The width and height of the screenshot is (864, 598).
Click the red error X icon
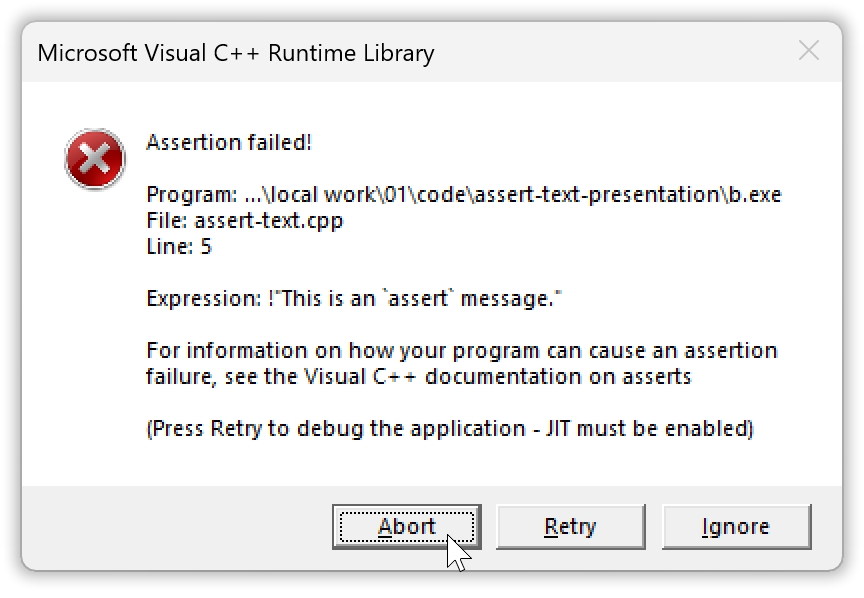(95, 159)
